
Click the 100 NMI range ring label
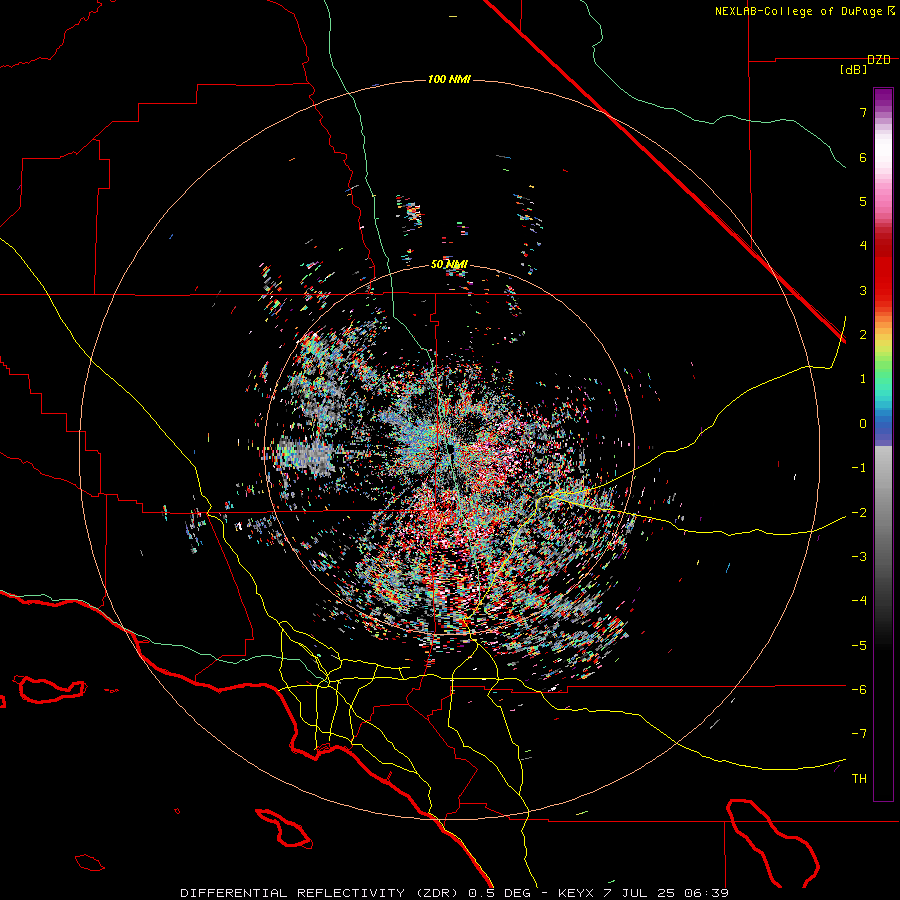(x=449, y=79)
